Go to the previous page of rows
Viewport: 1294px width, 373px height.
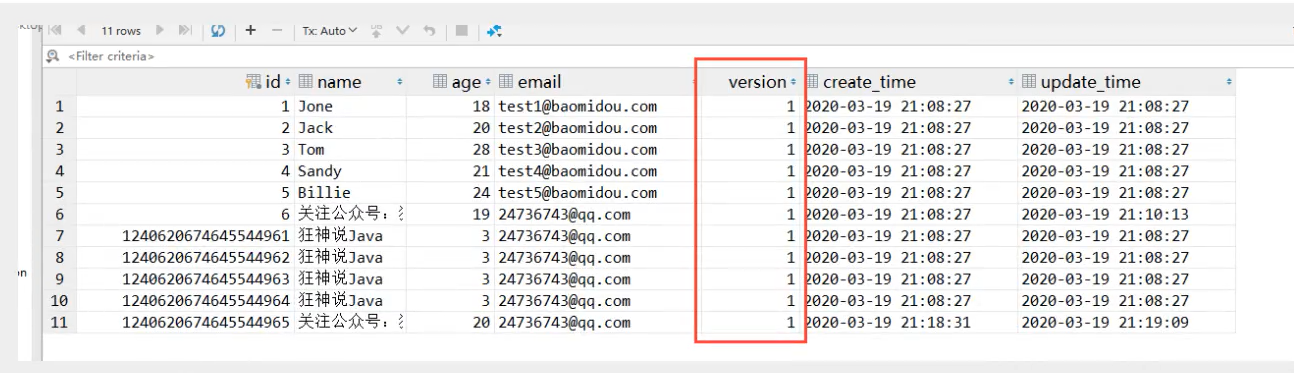point(80,31)
